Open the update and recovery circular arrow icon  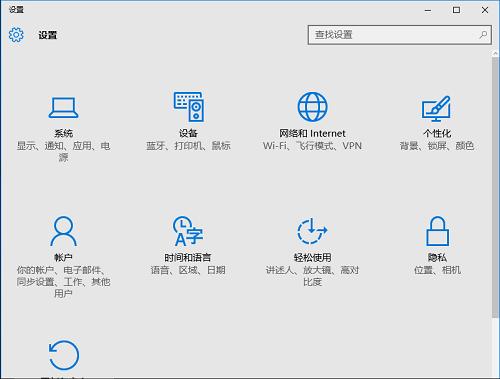pyautogui.click(x=64, y=355)
